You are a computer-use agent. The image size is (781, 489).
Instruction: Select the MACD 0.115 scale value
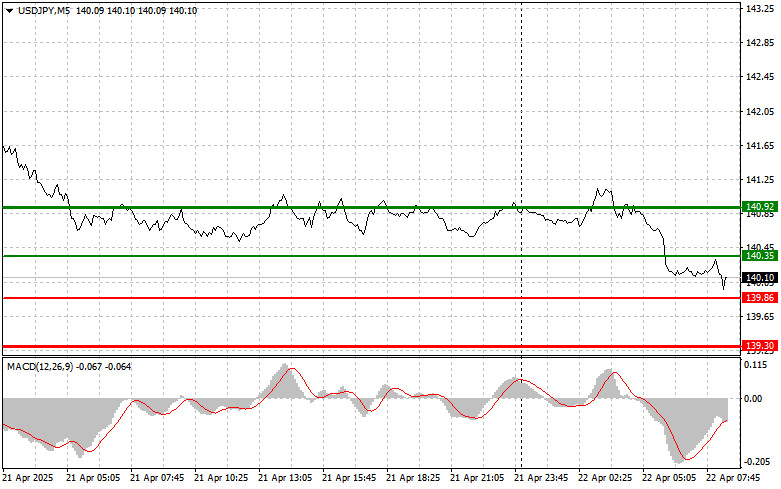click(x=756, y=365)
